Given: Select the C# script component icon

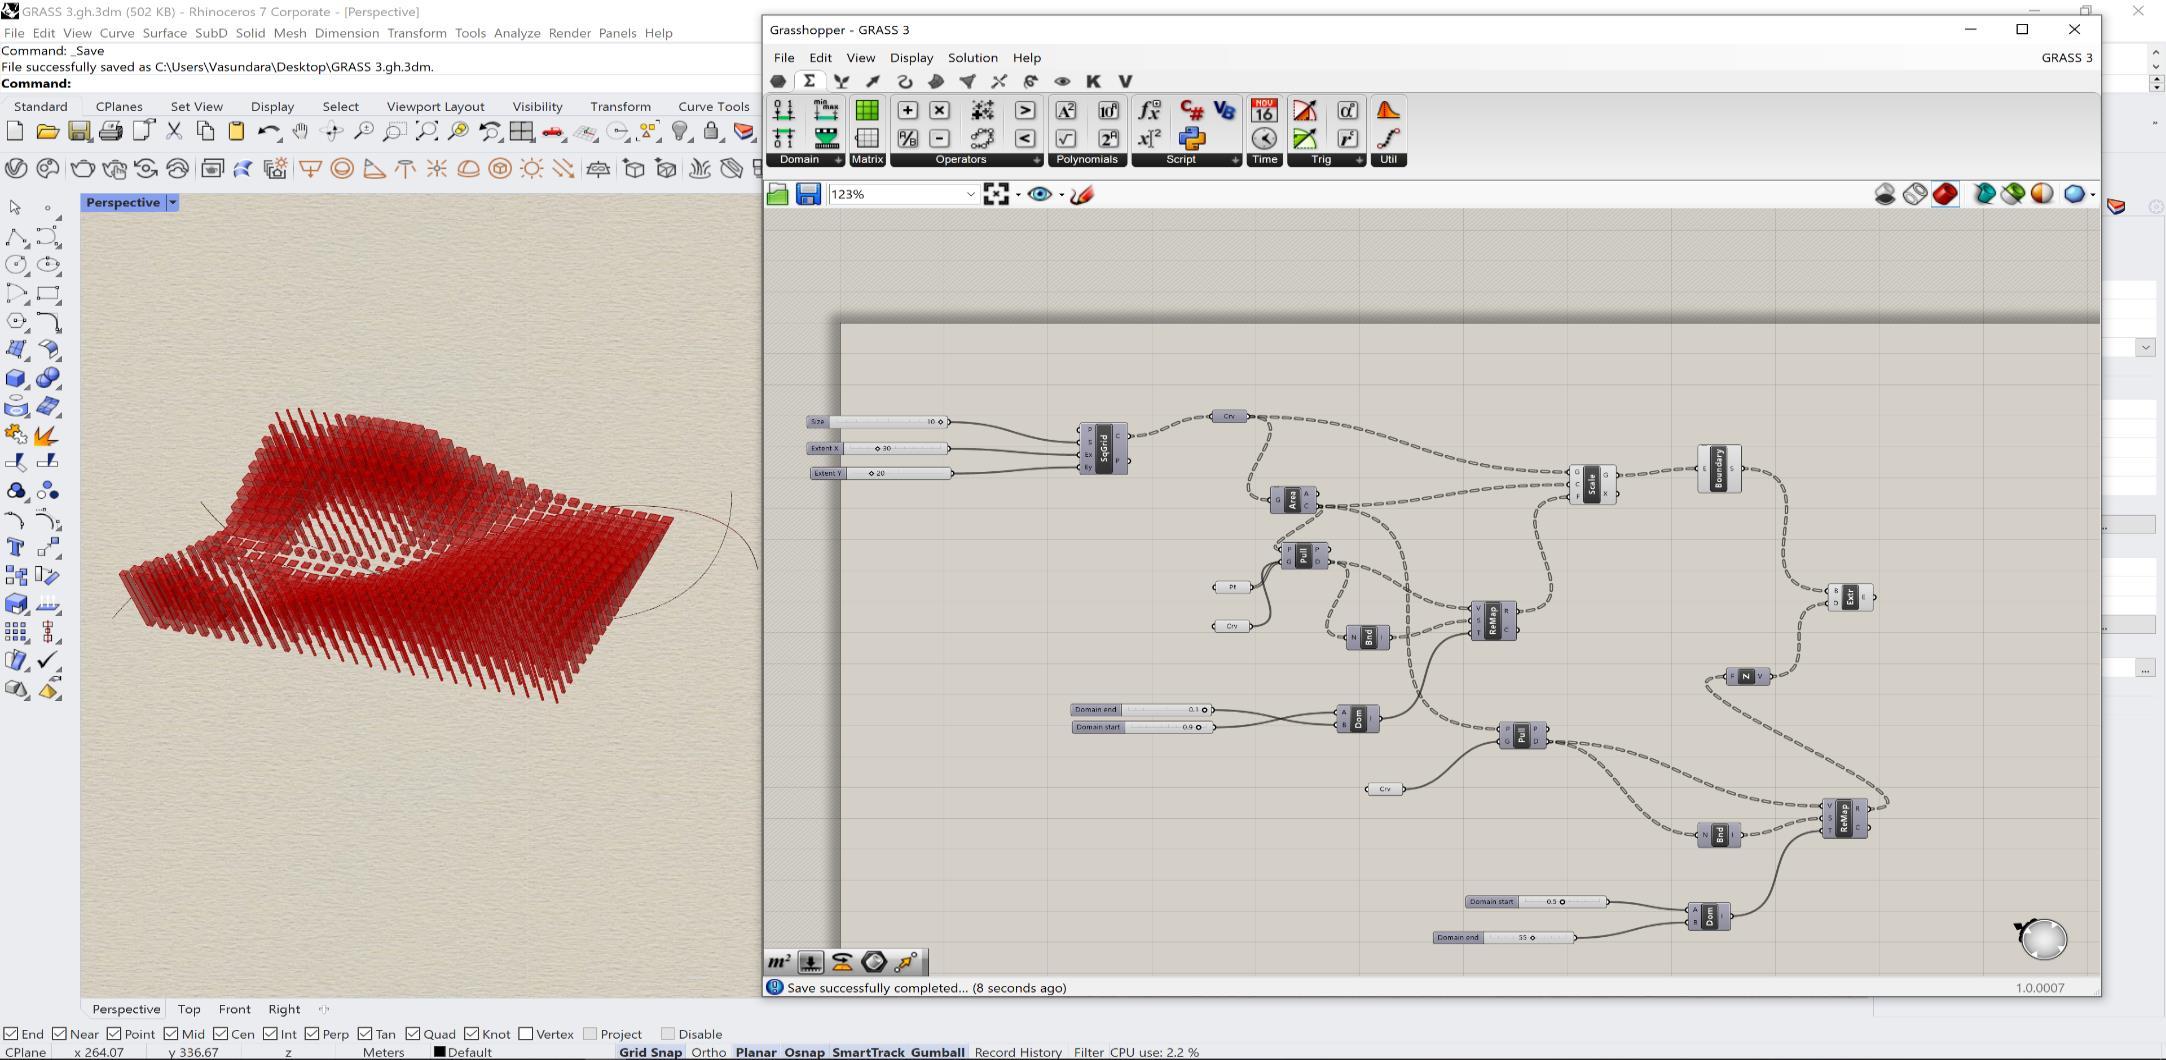Looking at the screenshot, I should click(1191, 110).
